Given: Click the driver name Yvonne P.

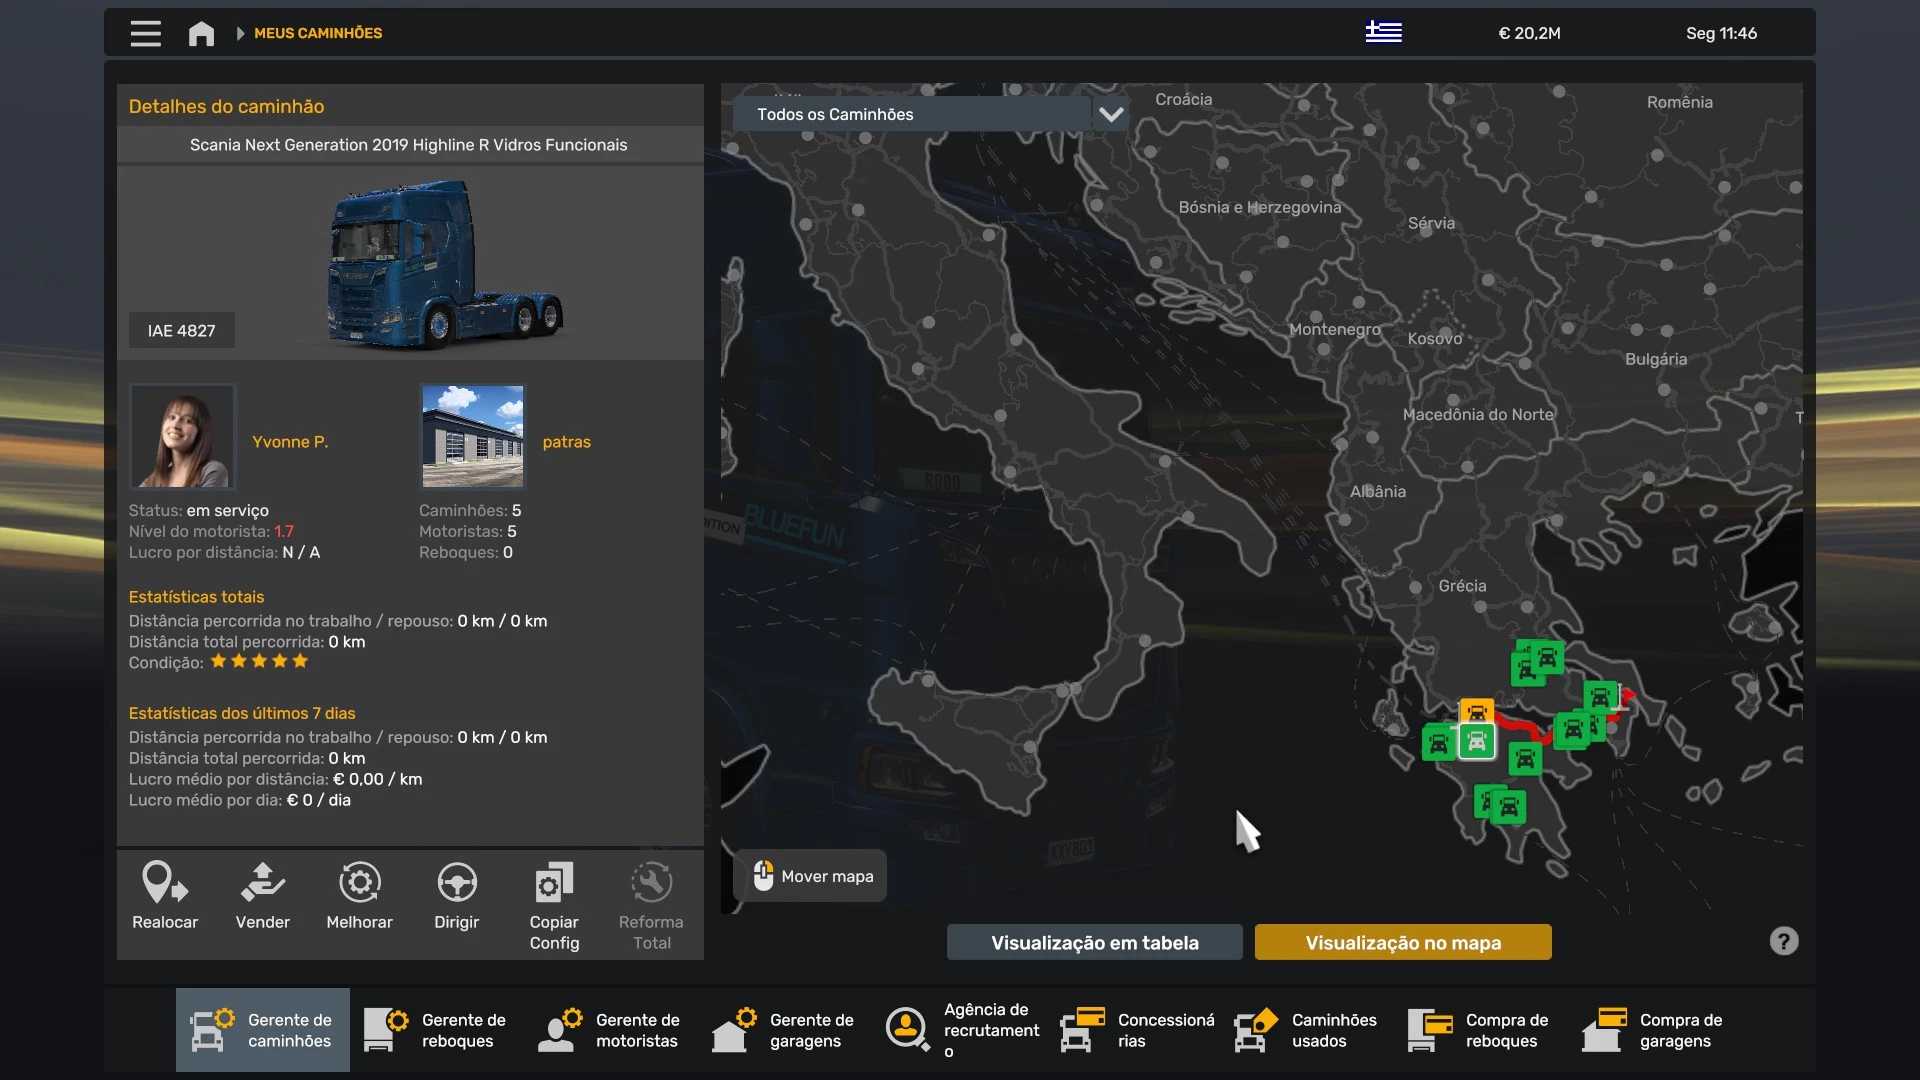Looking at the screenshot, I should point(290,442).
